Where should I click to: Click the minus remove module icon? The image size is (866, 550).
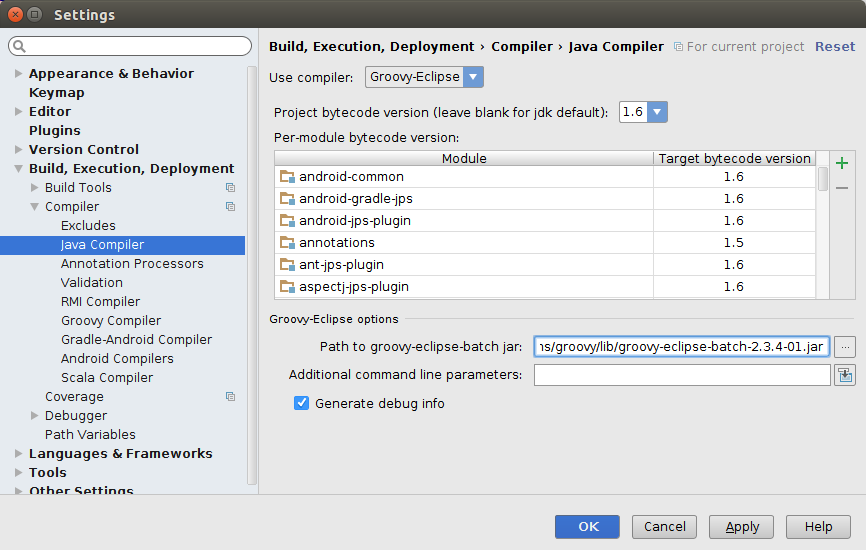coord(842,188)
